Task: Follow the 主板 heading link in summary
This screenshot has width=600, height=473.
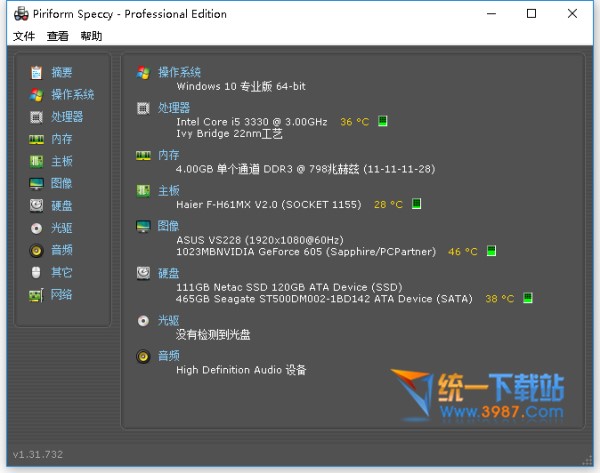Action: point(169,191)
